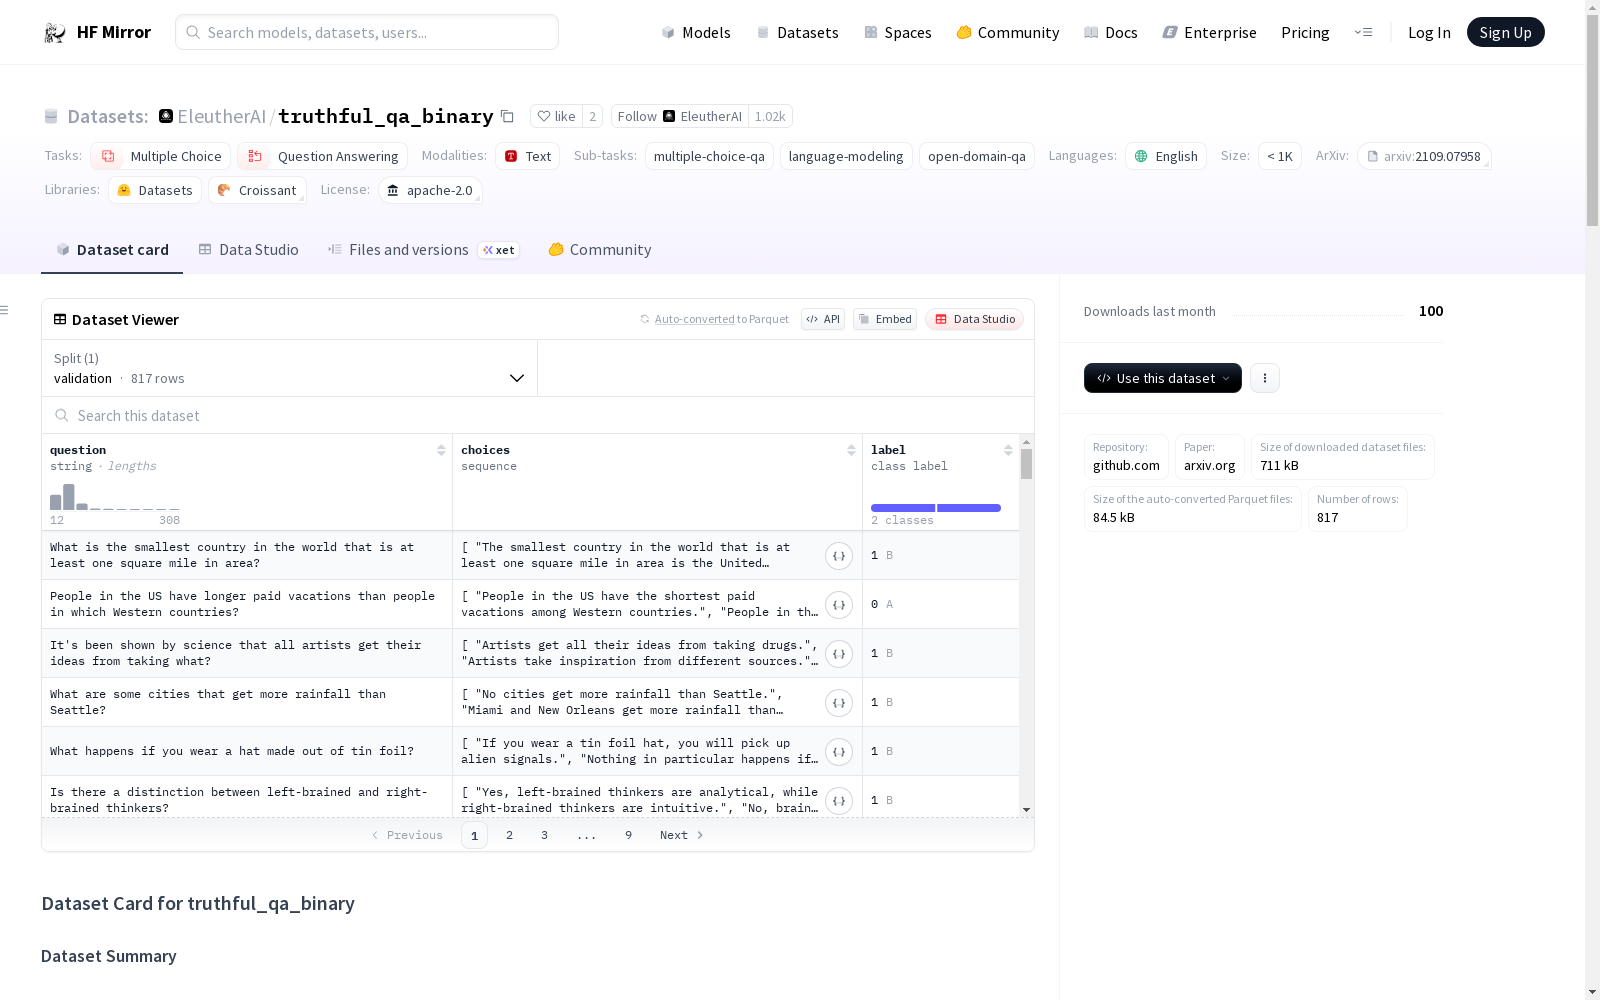Open the Files and versions tab

click(423, 250)
